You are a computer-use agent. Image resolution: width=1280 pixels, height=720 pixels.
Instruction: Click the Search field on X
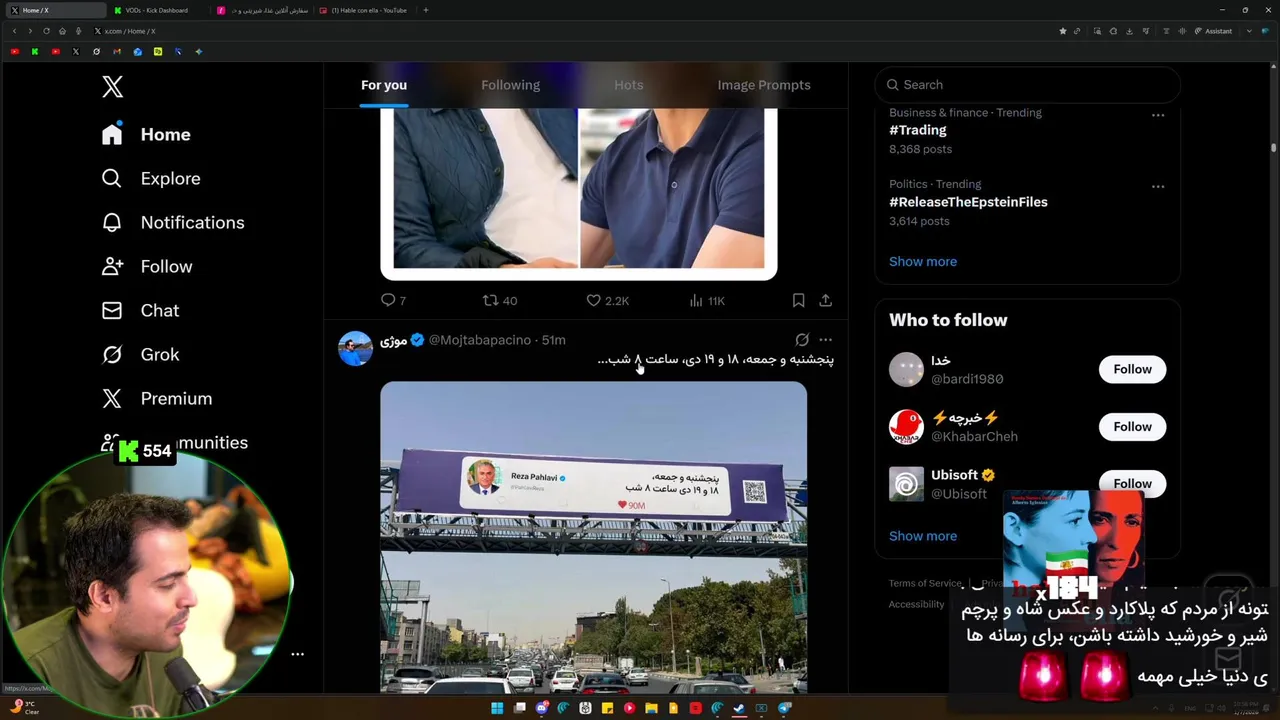[x=1027, y=85]
